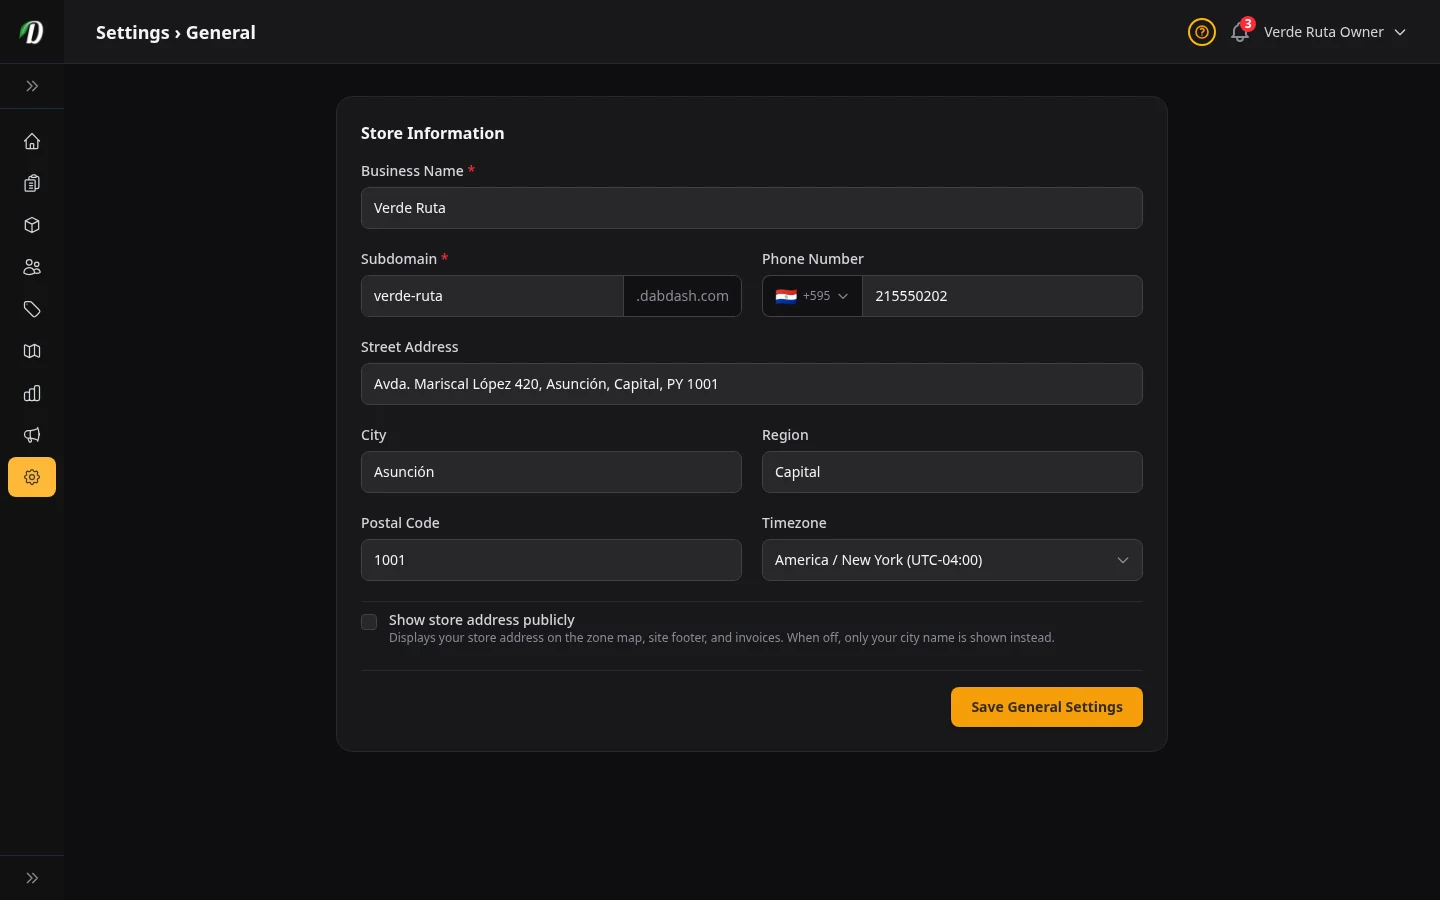Open the Timezone dropdown

coord(952,560)
